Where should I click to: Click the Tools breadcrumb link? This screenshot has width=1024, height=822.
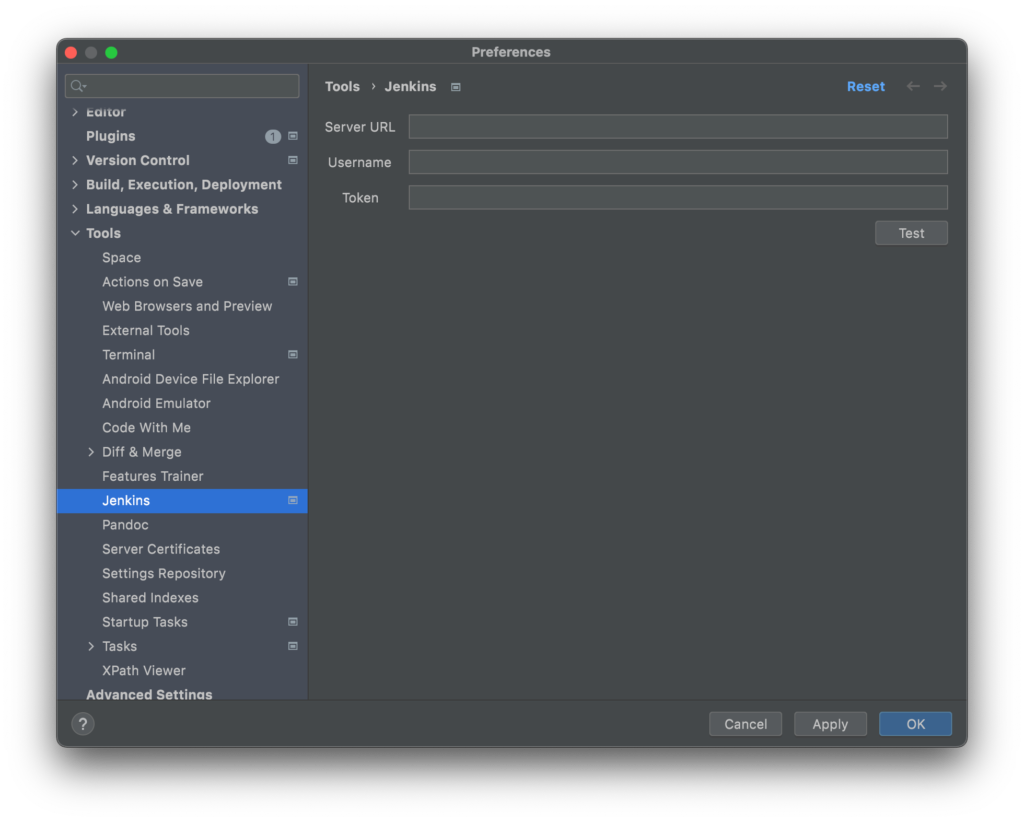[342, 86]
